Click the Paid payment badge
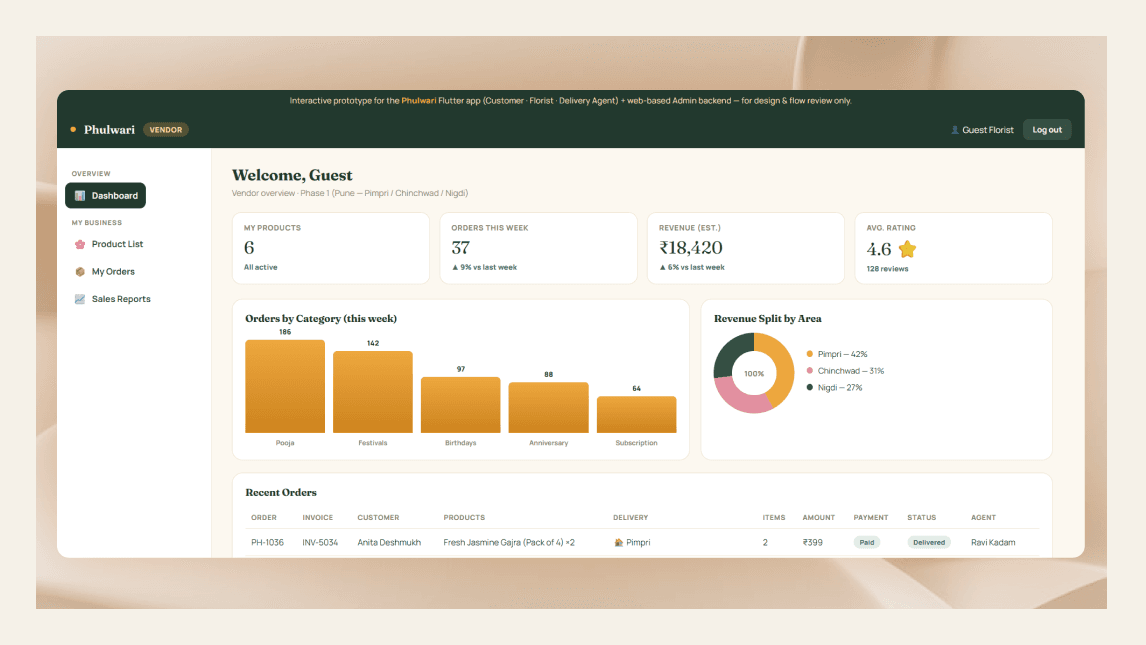This screenshot has width=1146, height=645. coord(867,543)
